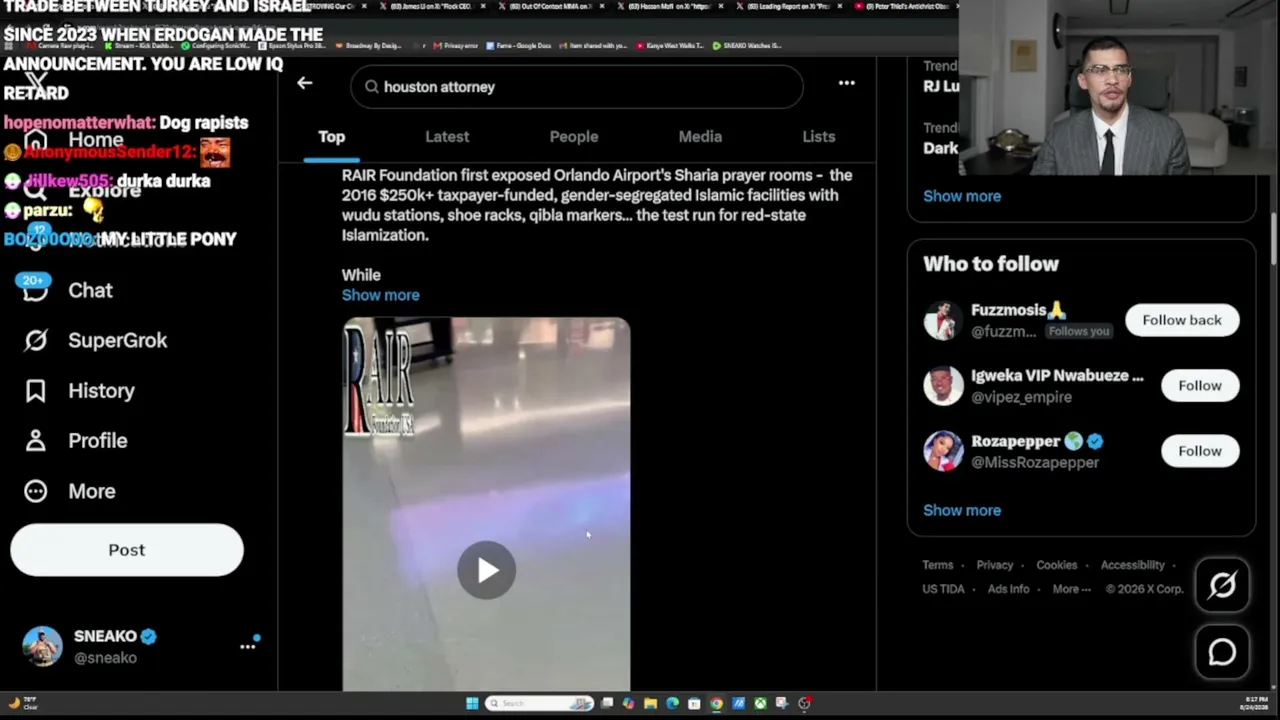Open the Privacy footer link
The image size is (1280, 720).
995,565
